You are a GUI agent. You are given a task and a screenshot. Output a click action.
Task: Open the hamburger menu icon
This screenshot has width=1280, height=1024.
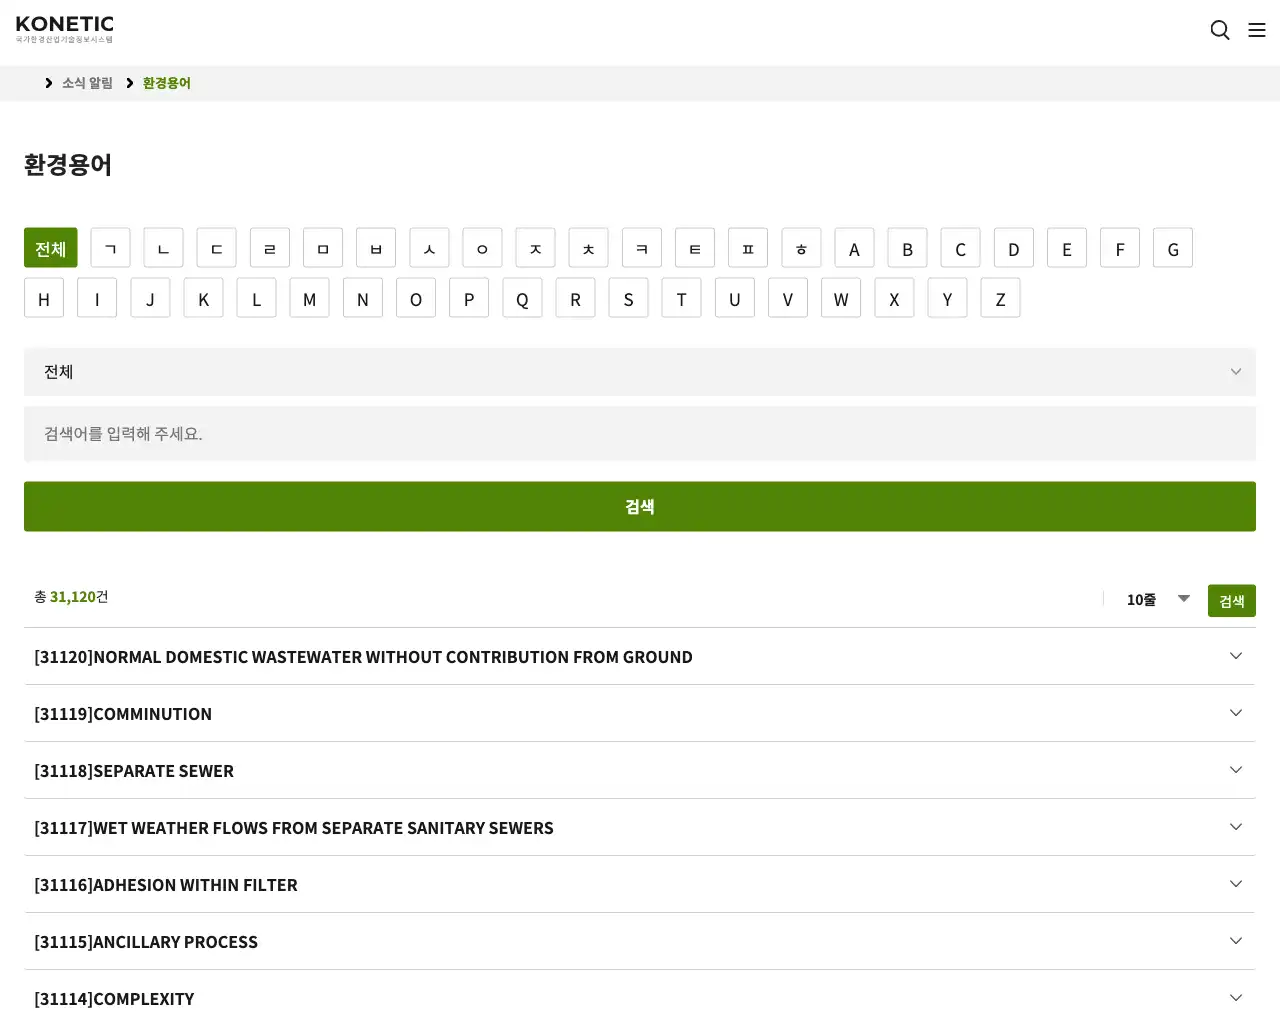click(x=1257, y=30)
